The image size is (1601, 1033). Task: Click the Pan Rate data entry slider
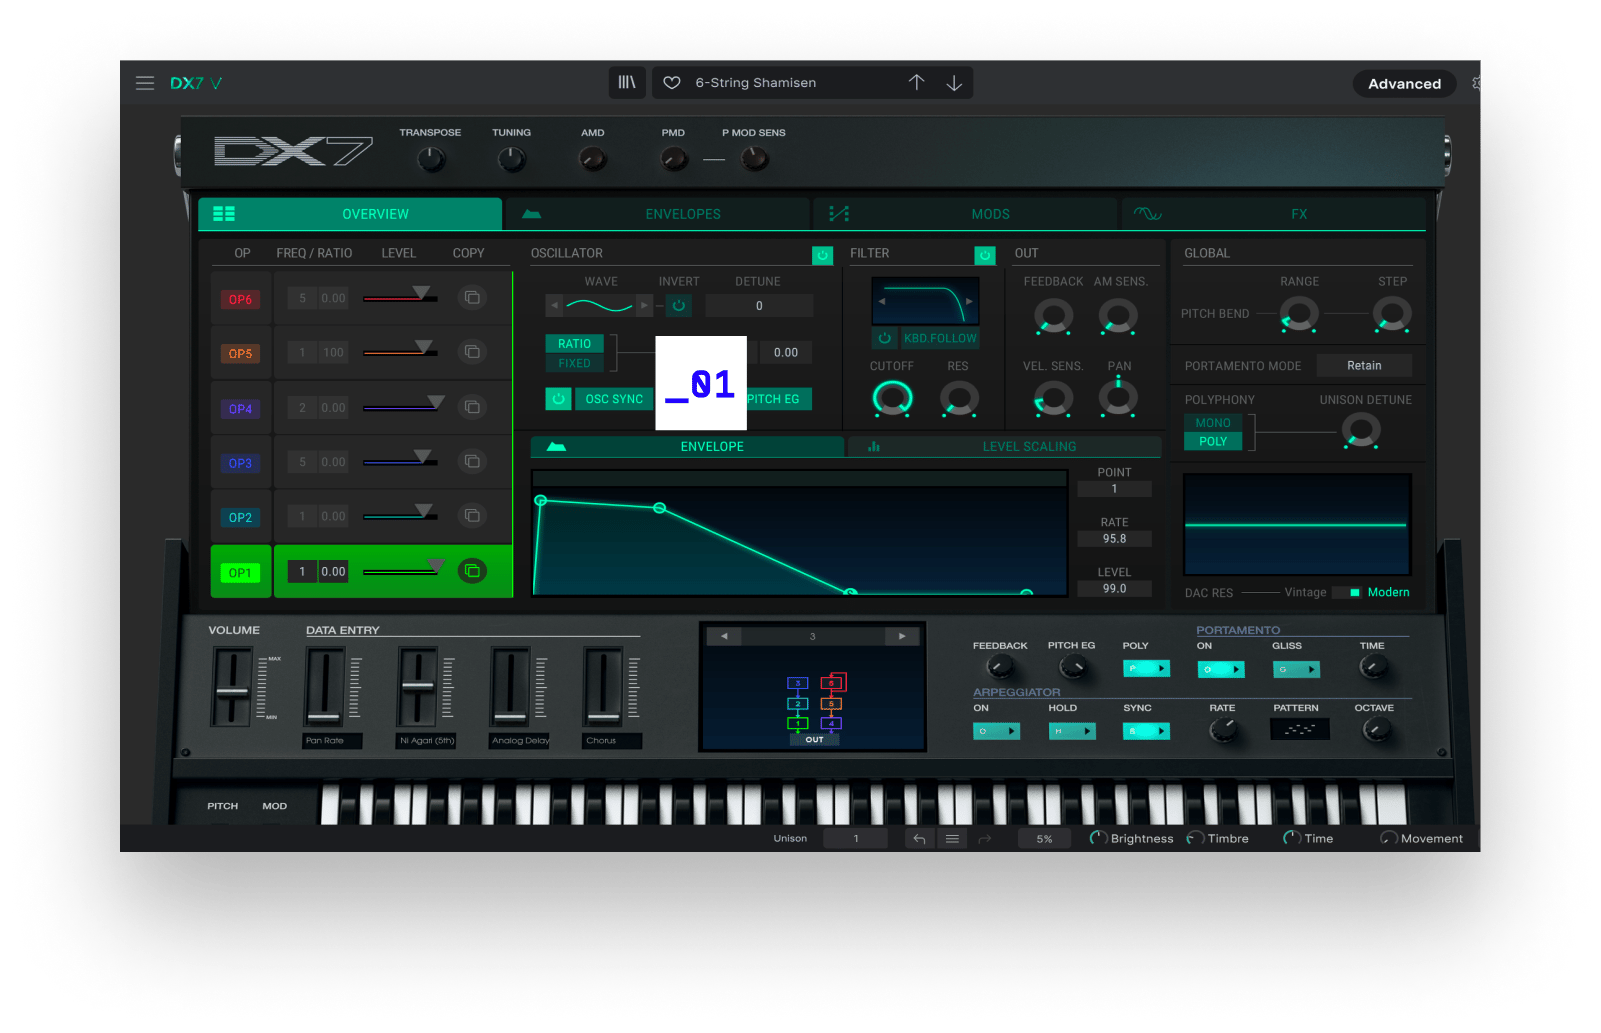click(x=324, y=686)
